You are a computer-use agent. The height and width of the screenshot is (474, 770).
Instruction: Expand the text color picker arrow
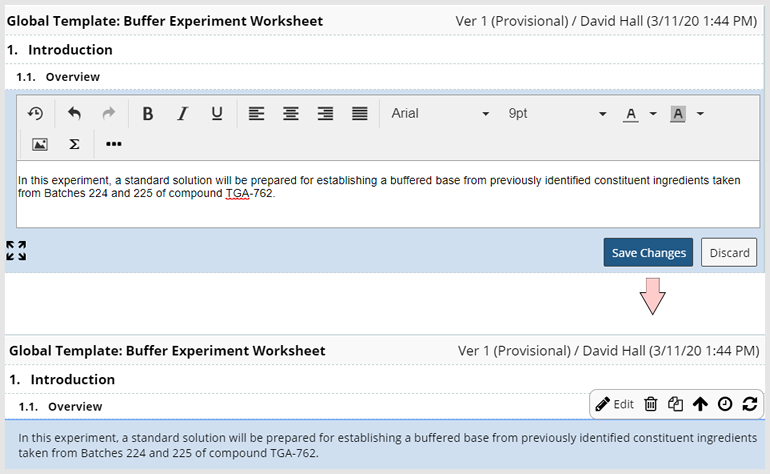[653, 113]
